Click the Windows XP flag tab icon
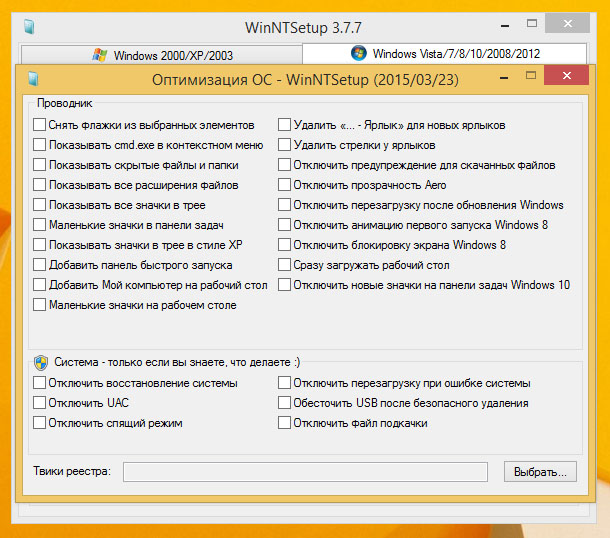The height and width of the screenshot is (538, 610). (x=100, y=55)
